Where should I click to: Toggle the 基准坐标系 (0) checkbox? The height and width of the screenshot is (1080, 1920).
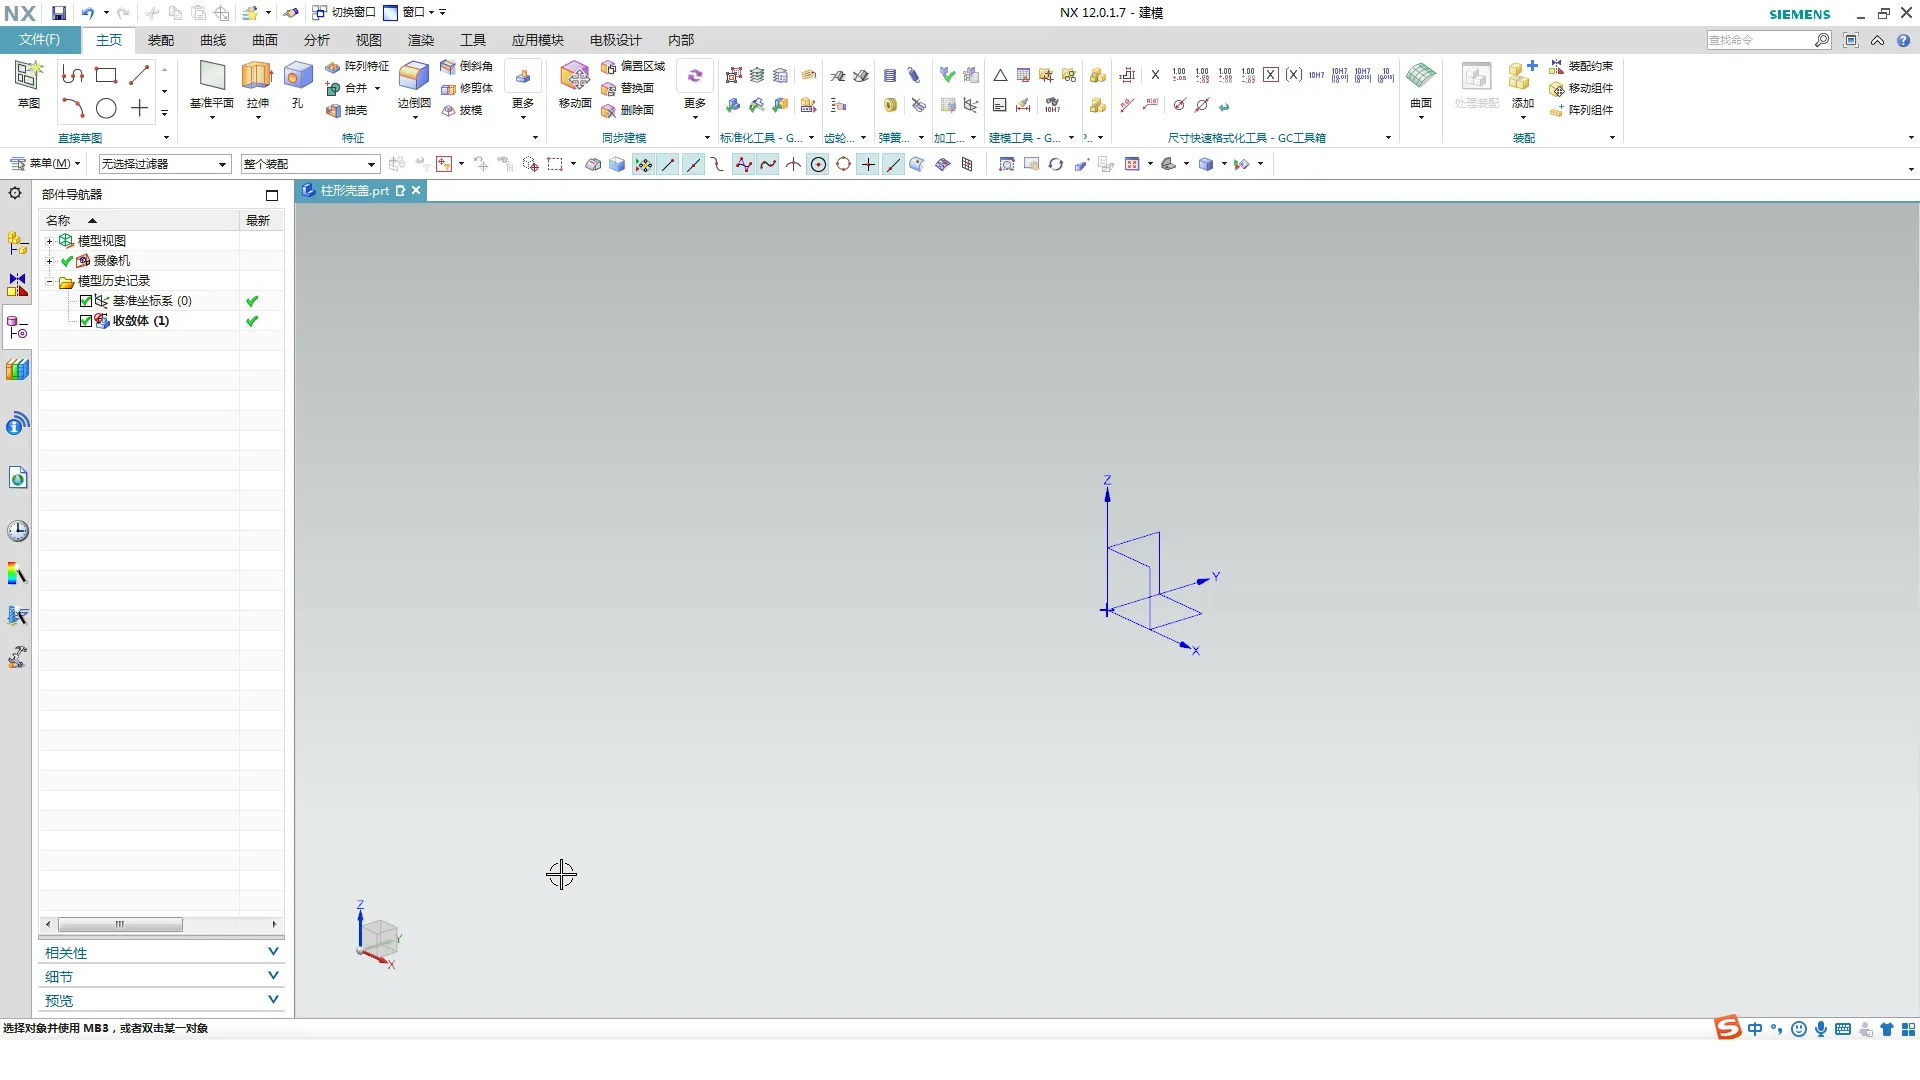[x=86, y=301]
